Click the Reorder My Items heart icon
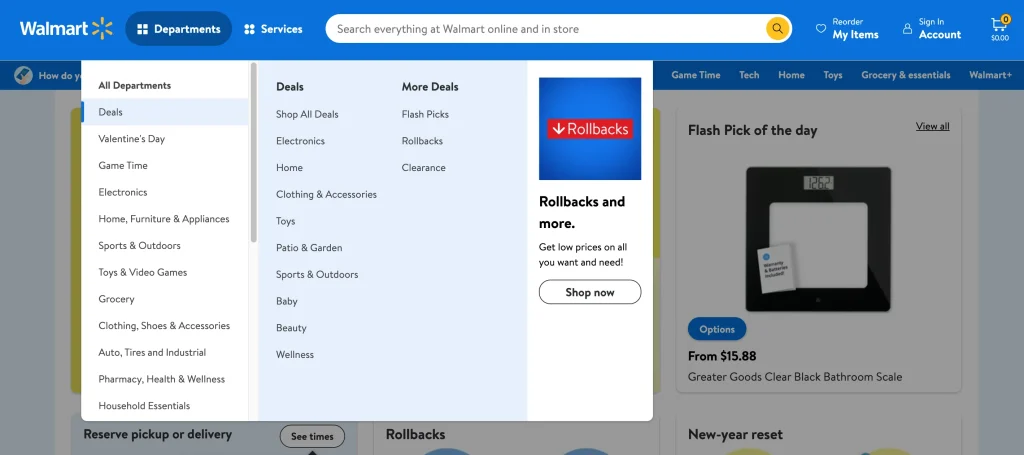This screenshot has height=455, width=1024. [x=821, y=29]
